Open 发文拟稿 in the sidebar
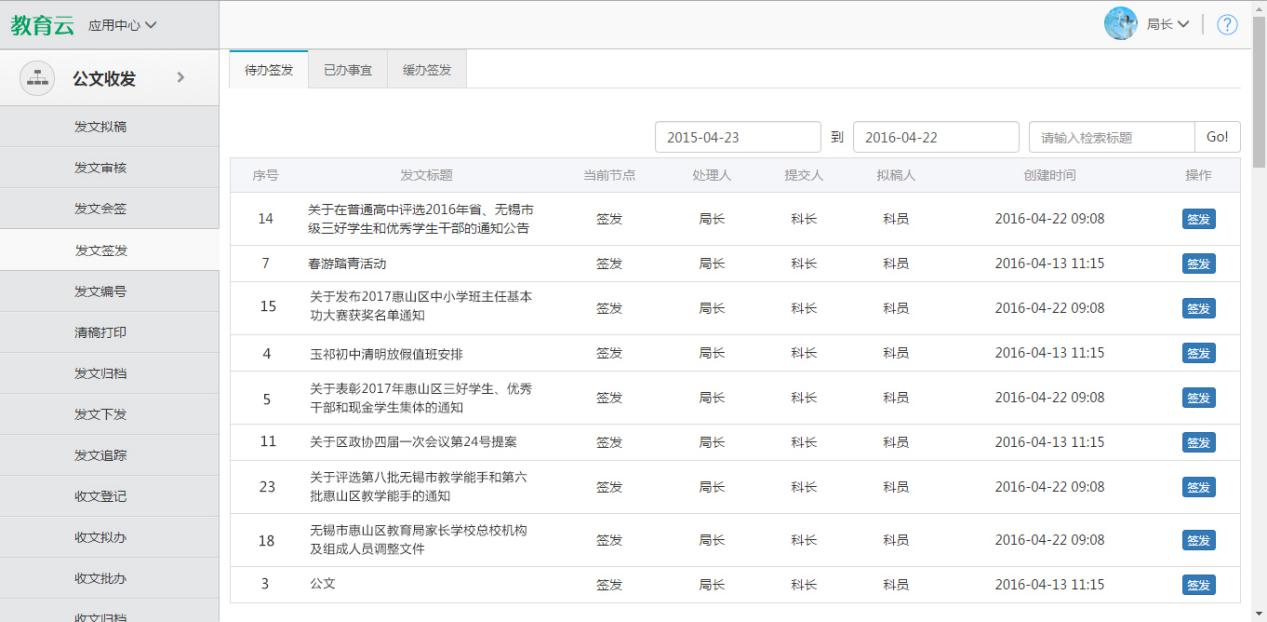 pos(100,126)
